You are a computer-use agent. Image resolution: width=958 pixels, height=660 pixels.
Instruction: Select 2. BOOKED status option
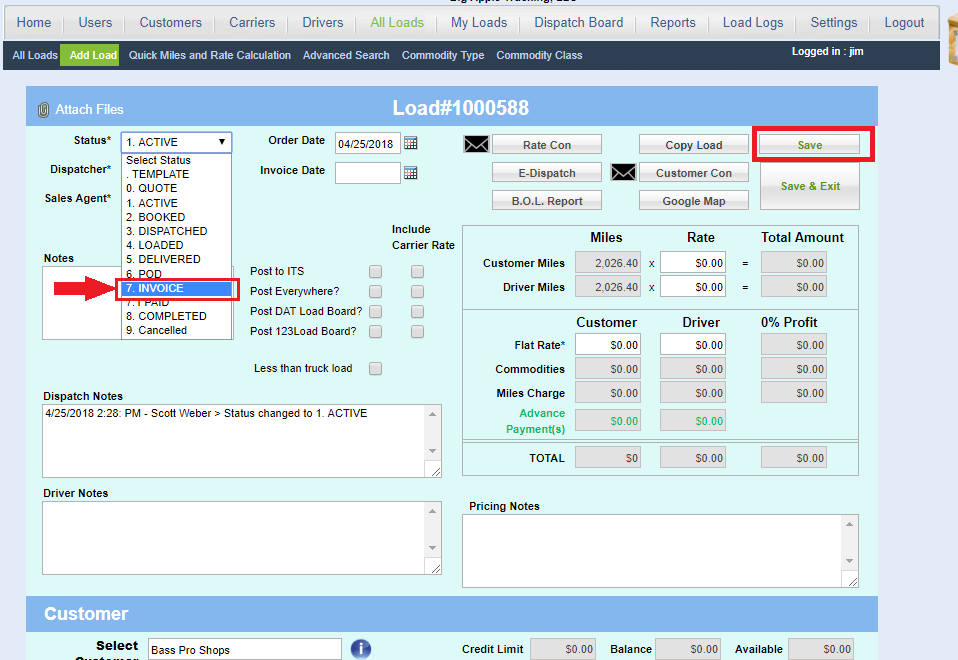[177, 218]
